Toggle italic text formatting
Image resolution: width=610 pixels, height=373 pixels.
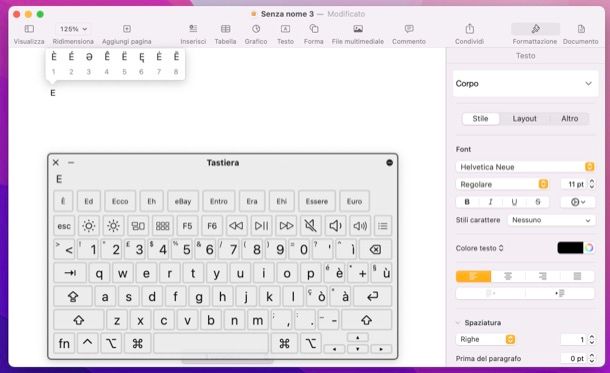491,202
